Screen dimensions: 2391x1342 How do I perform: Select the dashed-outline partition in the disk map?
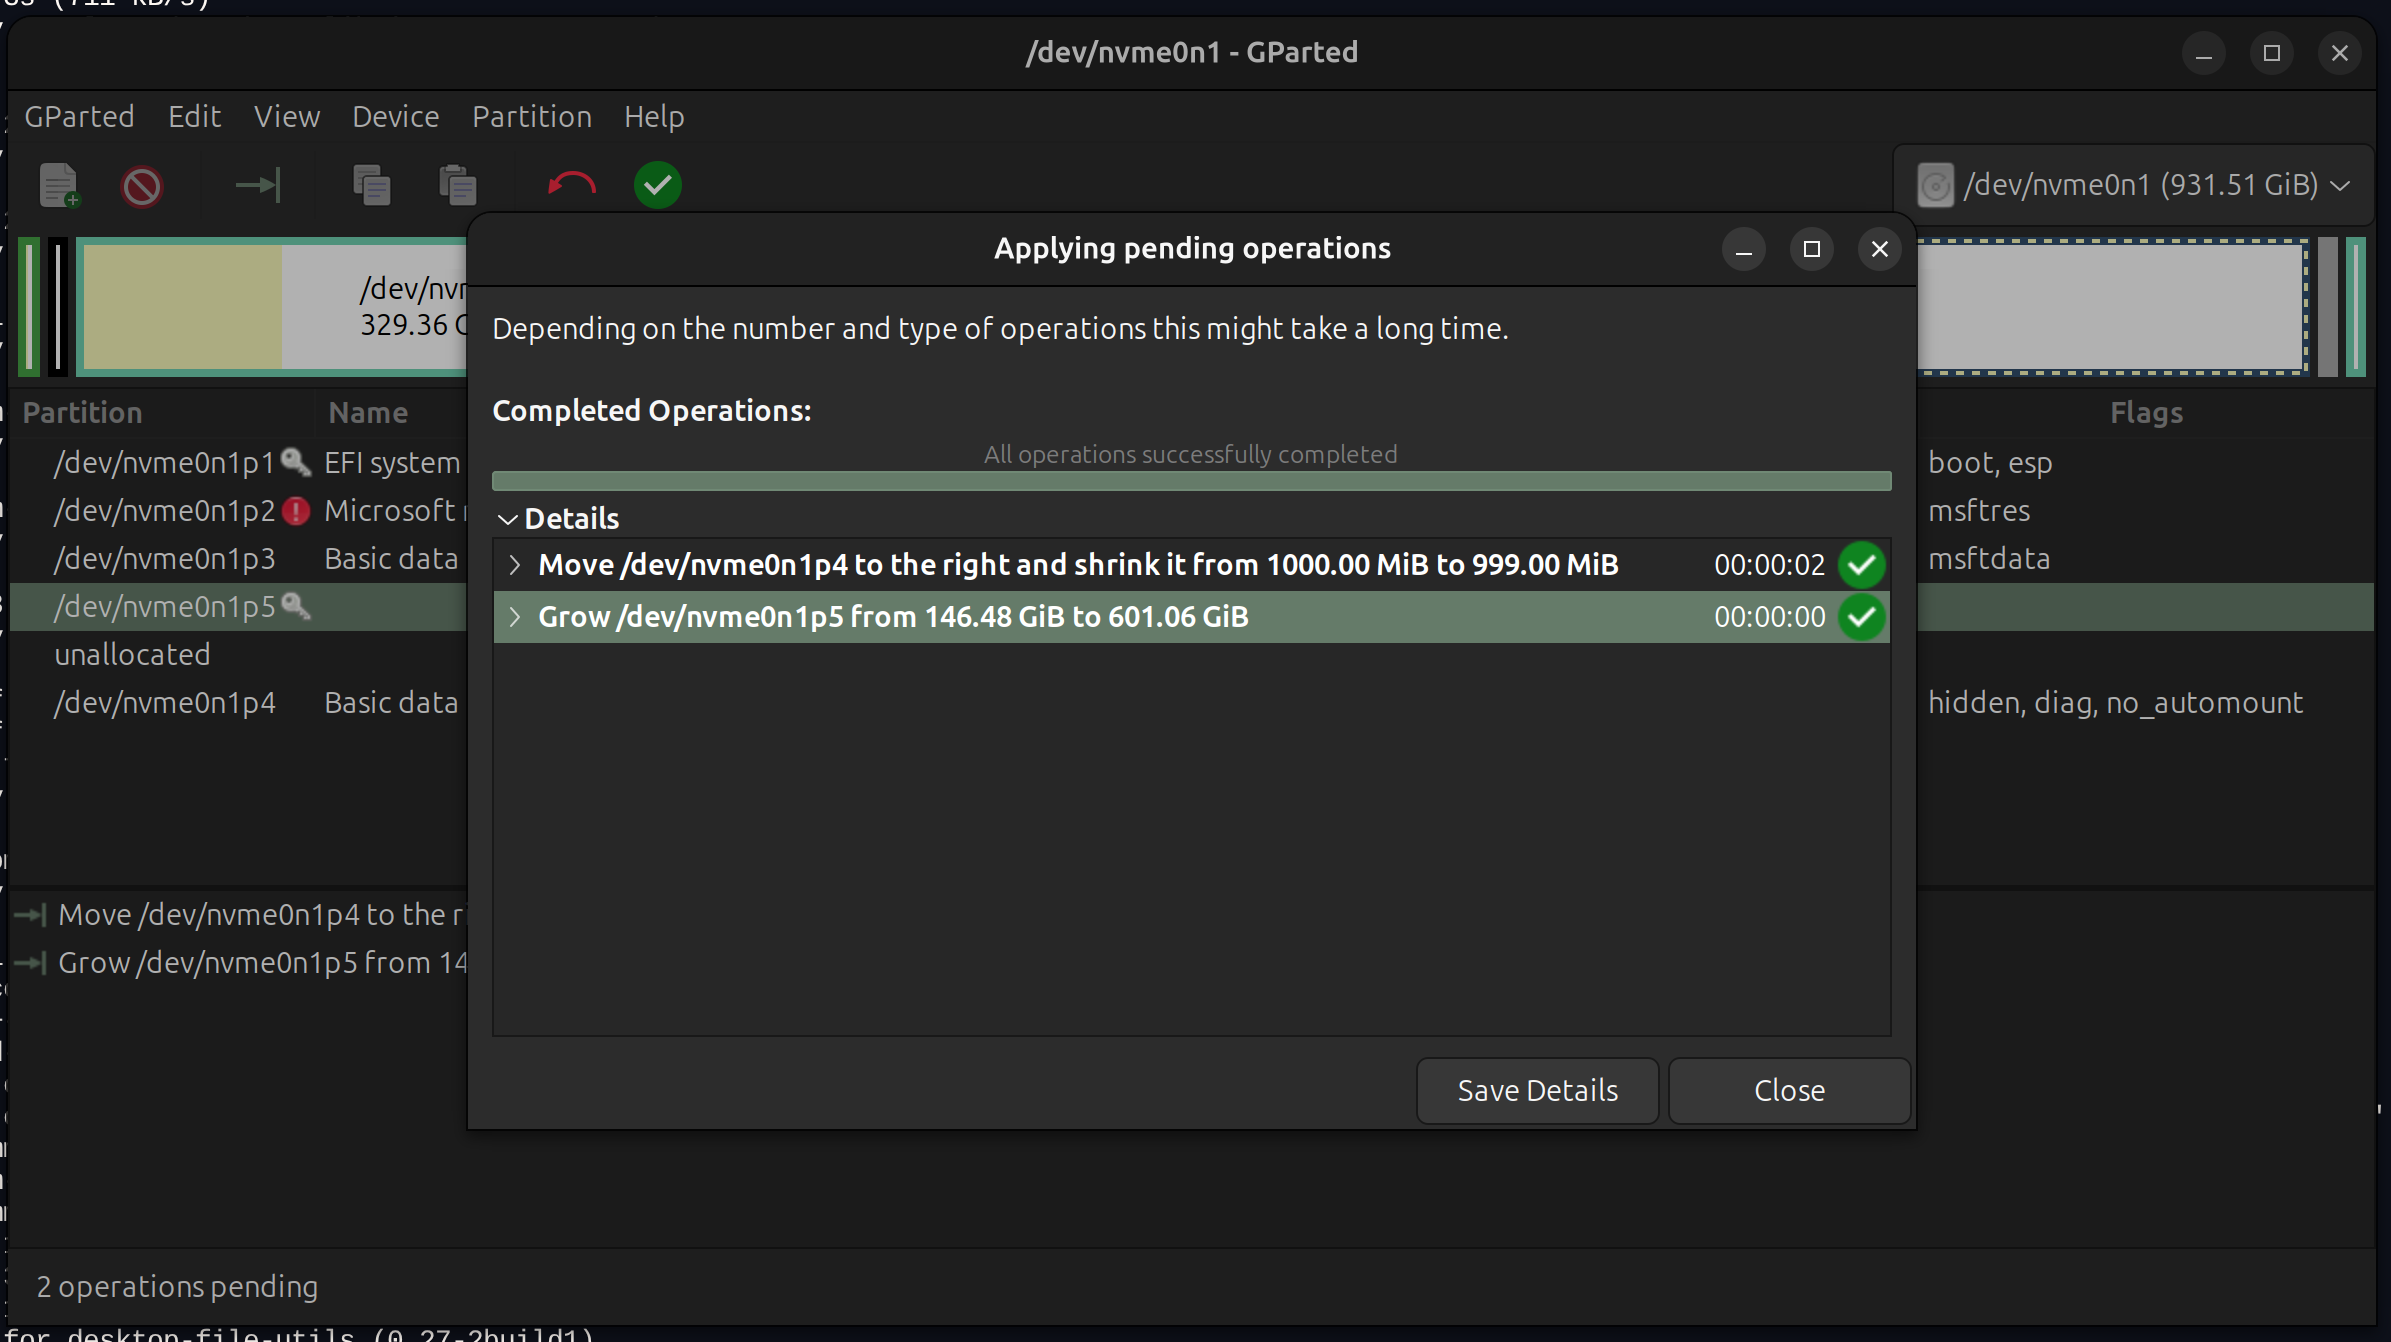tap(2112, 307)
